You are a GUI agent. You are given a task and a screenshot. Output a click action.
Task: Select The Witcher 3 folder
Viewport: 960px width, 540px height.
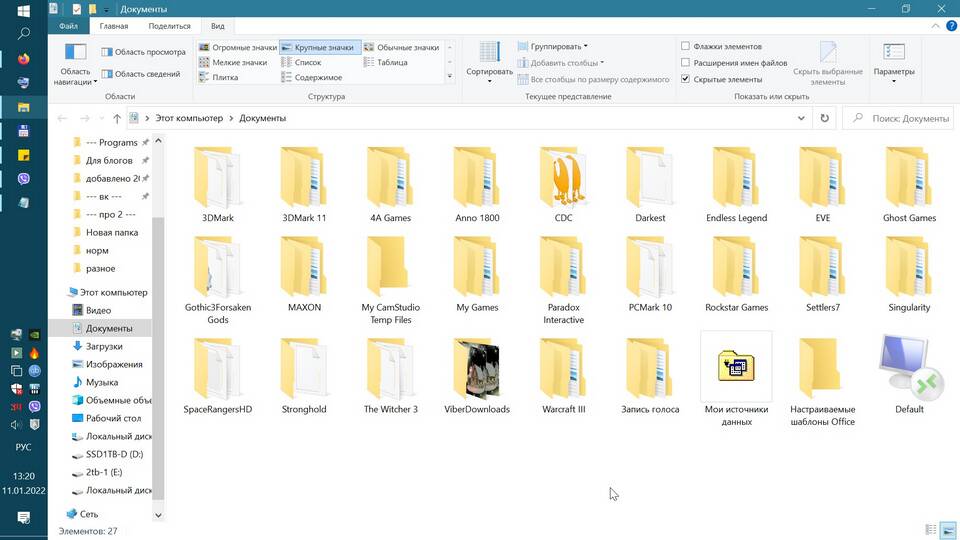pos(390,369)
